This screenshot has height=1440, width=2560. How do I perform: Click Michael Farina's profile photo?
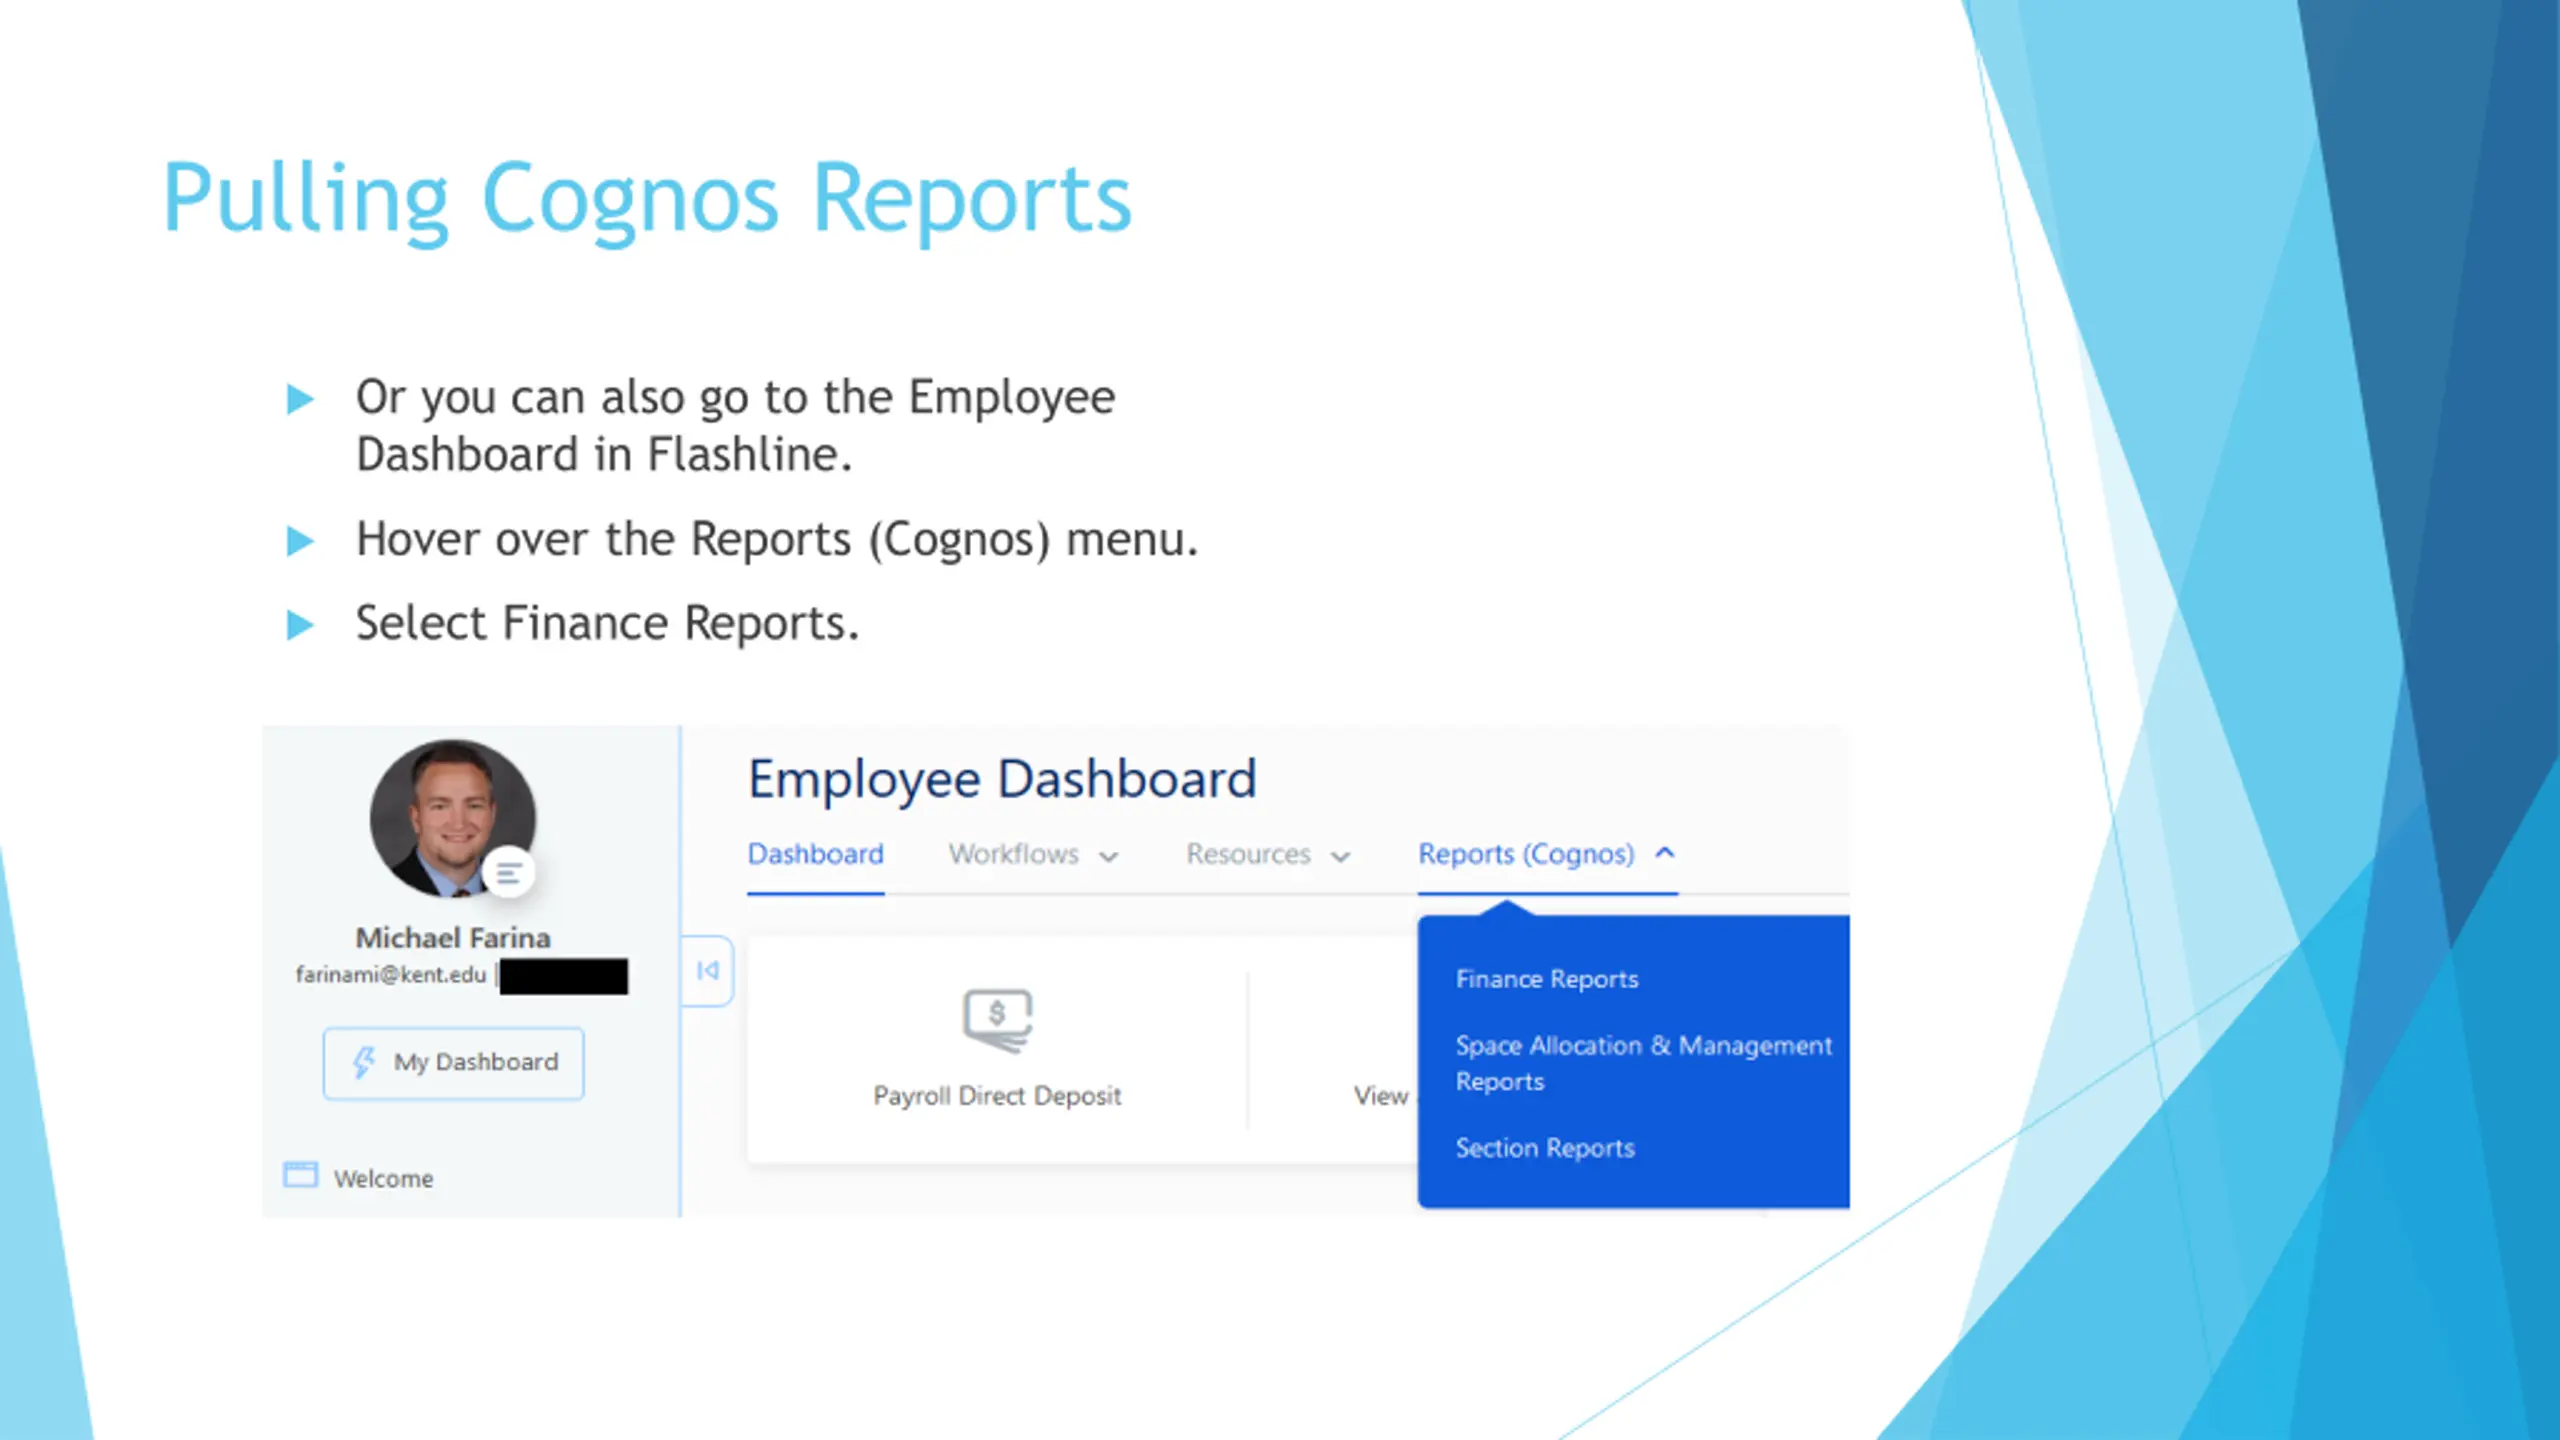pyautogui.click(x=453, y=818)
